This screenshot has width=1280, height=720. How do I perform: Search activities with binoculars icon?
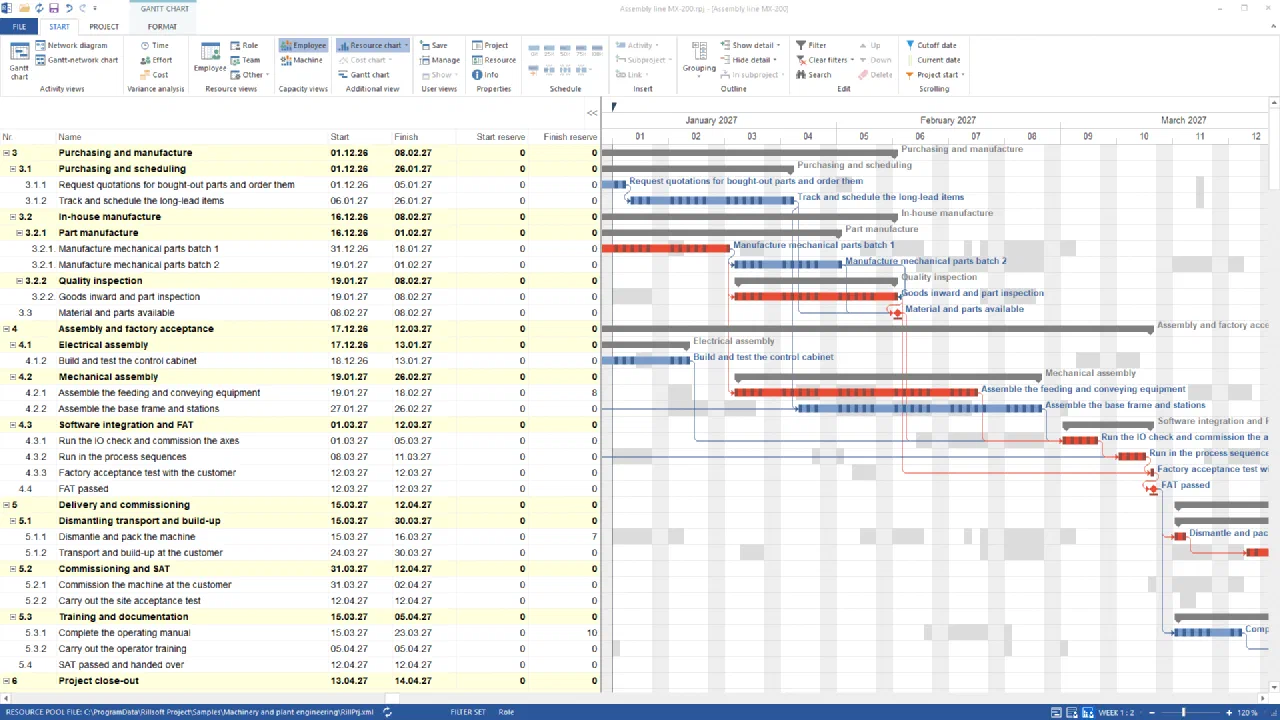pyautogui.click(x=813, y=75)
